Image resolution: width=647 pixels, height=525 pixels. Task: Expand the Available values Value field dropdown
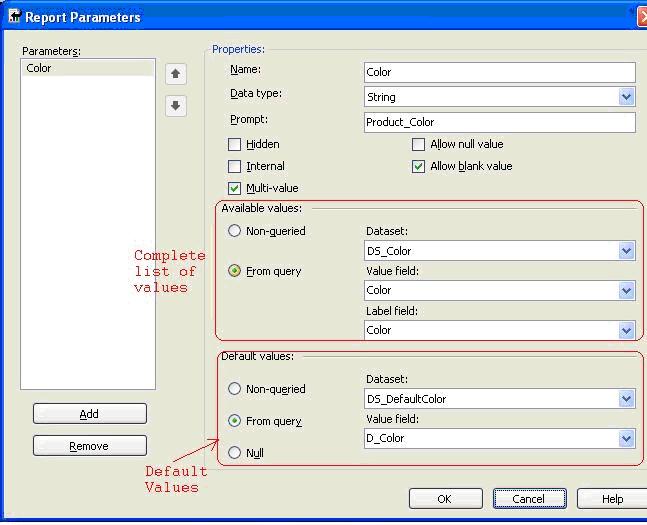[626, 290]
